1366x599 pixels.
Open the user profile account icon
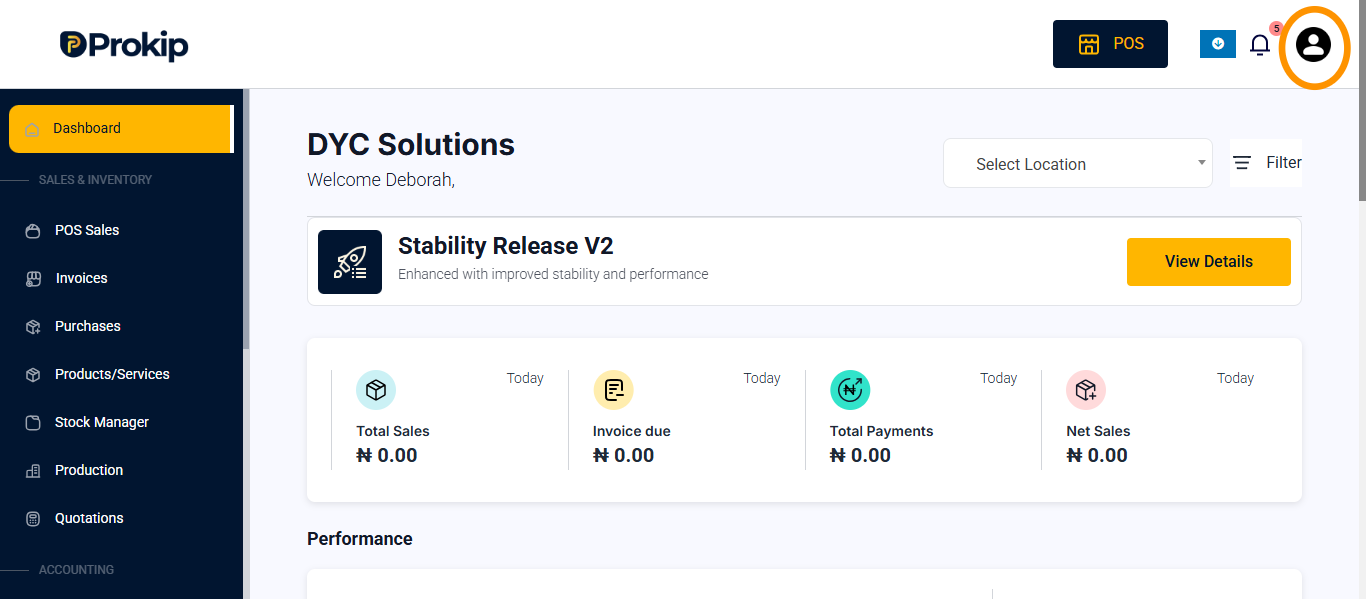click(x=1313, y=45)
